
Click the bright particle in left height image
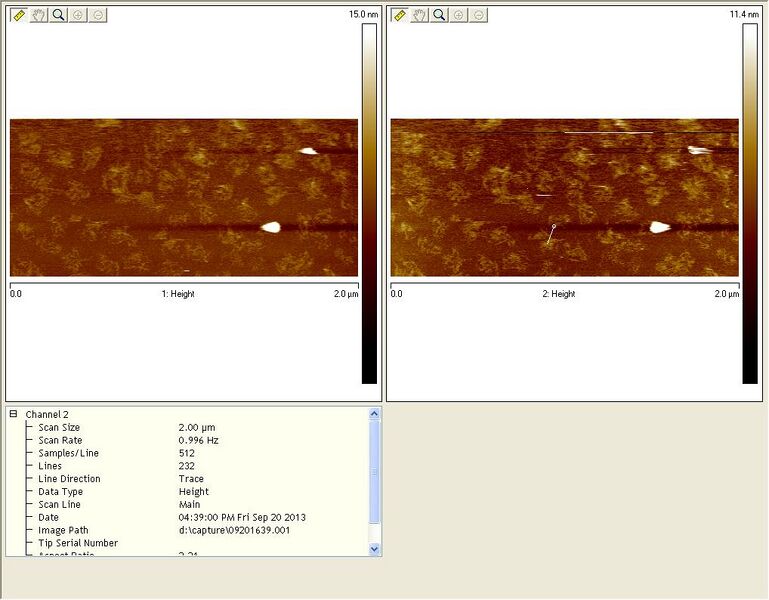tap(270, 227)
